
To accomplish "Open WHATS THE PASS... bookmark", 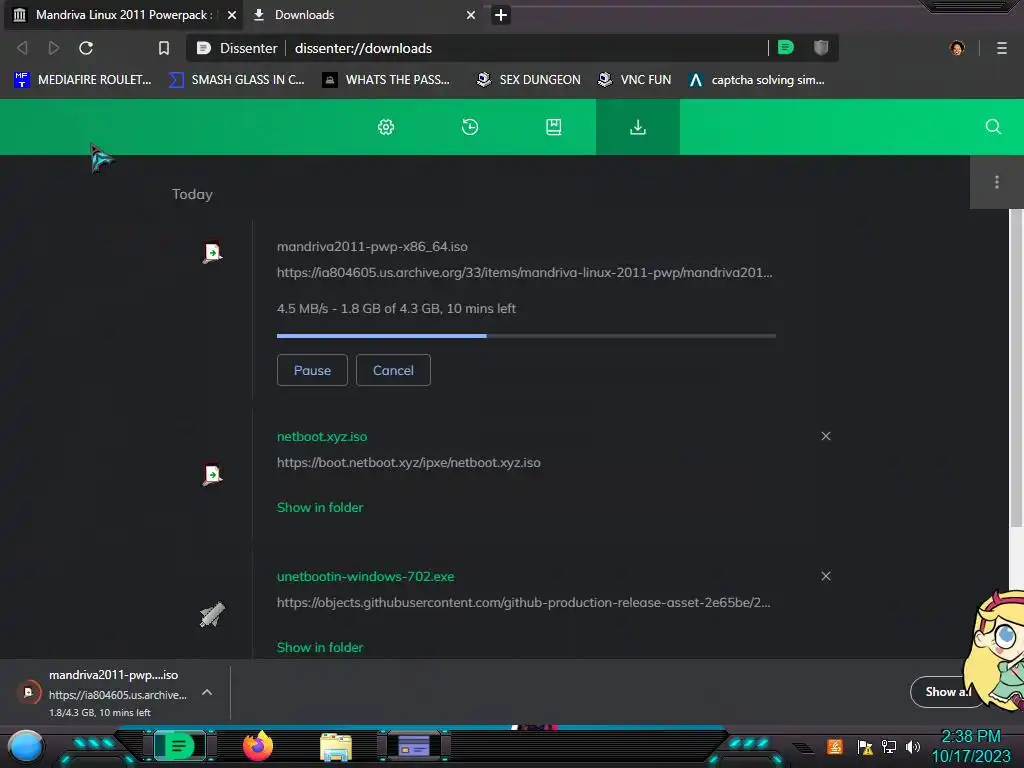I will click(x=386, y=80).
